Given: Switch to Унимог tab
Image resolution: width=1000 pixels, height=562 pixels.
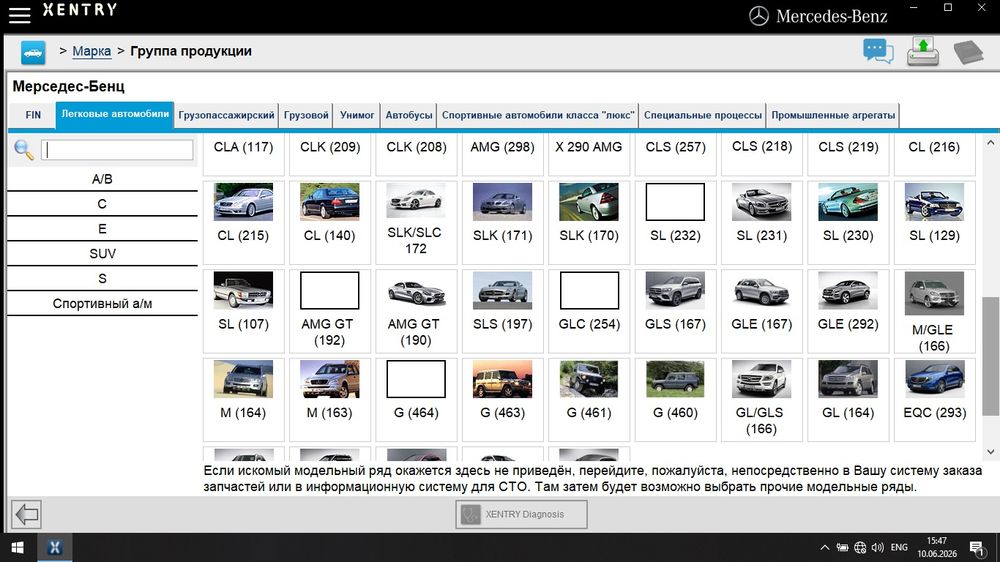Looking at the screenshot, I should pos(357,115).
